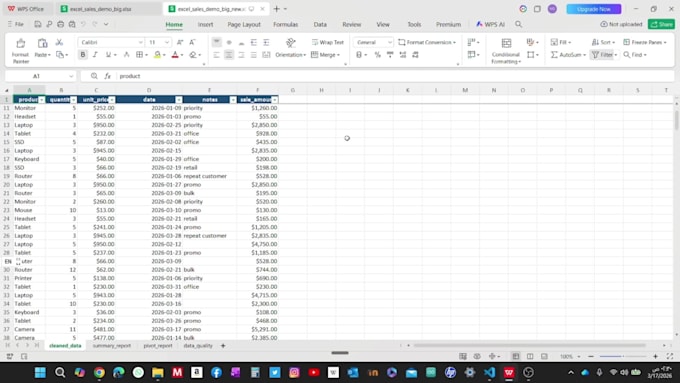This screenshot has height=383, width=680.
Task: Apply the yellow fill color swatch
Action: point(157,55)
